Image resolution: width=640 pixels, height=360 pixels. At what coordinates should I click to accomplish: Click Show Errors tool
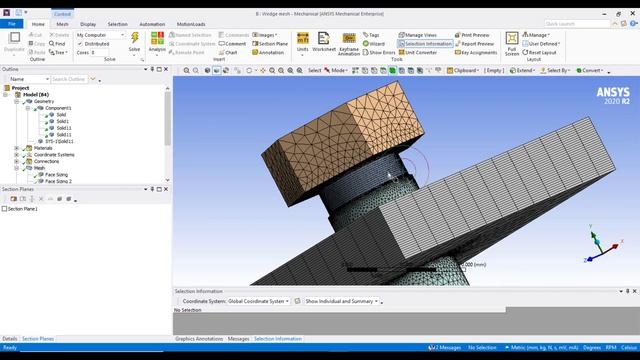coord(379,53)
